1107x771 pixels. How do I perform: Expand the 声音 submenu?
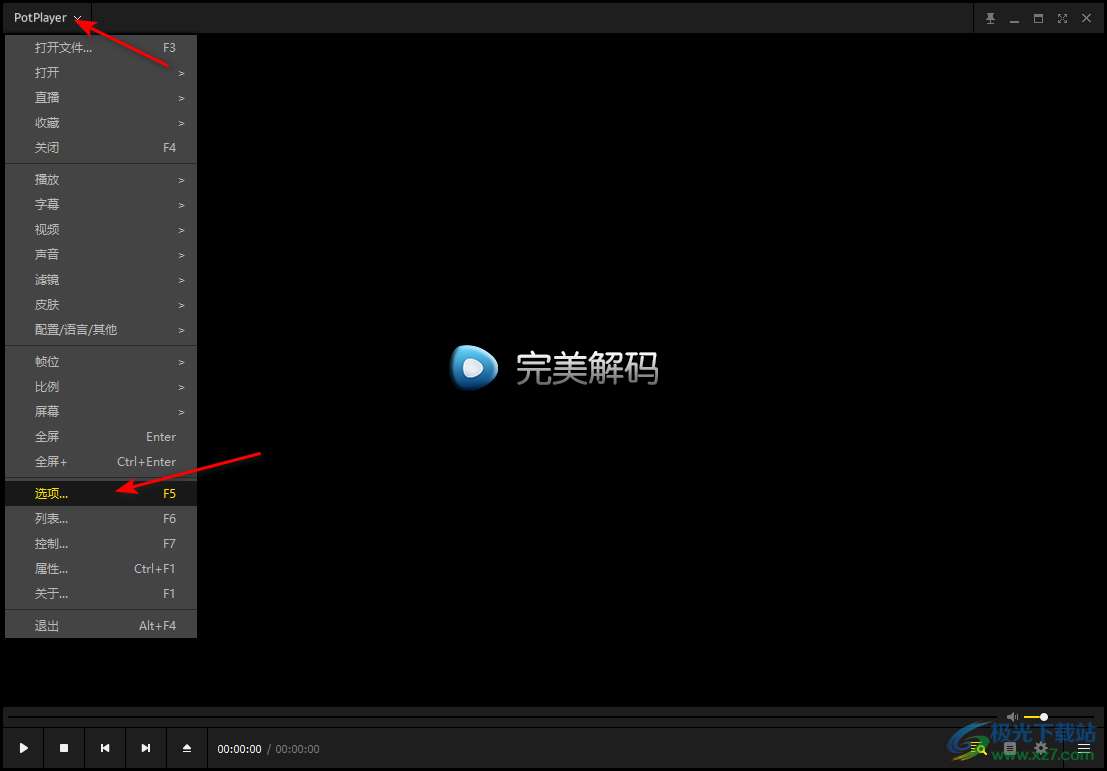coord(101,255)
